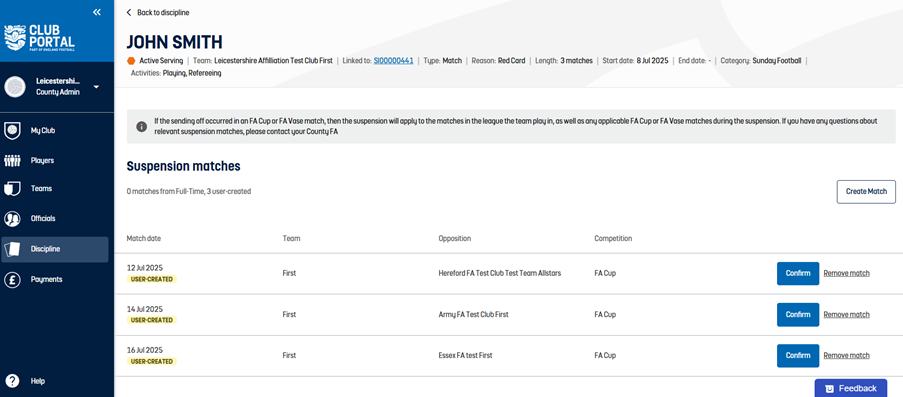Click FA Cup in the Hereford row

pyautogui.click(x=605, y=274)
